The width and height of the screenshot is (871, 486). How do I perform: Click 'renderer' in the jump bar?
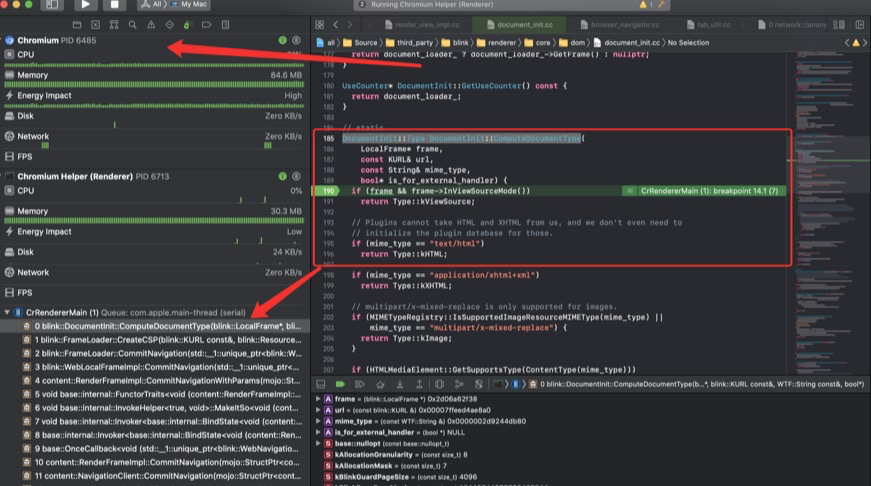tap(497, 43)
